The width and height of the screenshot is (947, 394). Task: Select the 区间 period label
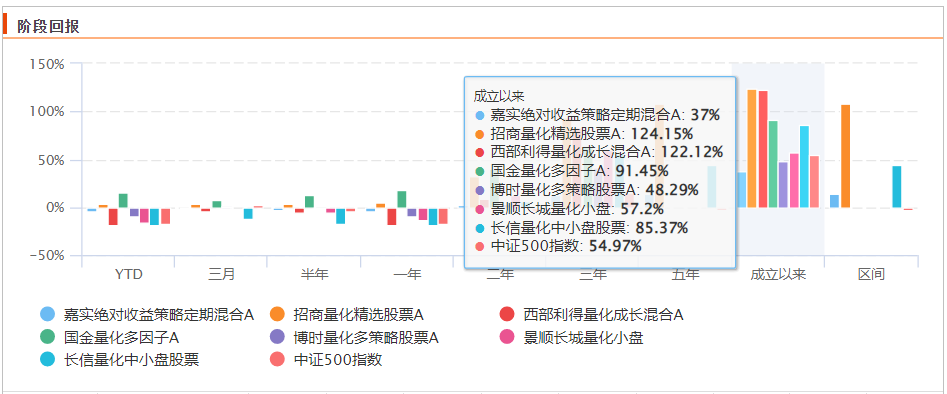click(871, 274)
